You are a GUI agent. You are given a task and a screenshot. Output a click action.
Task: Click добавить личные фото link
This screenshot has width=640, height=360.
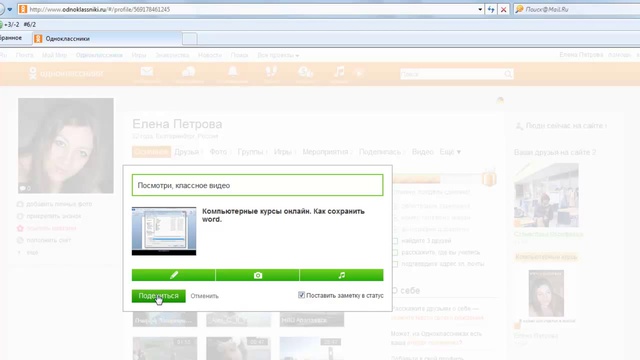point(59,204)
